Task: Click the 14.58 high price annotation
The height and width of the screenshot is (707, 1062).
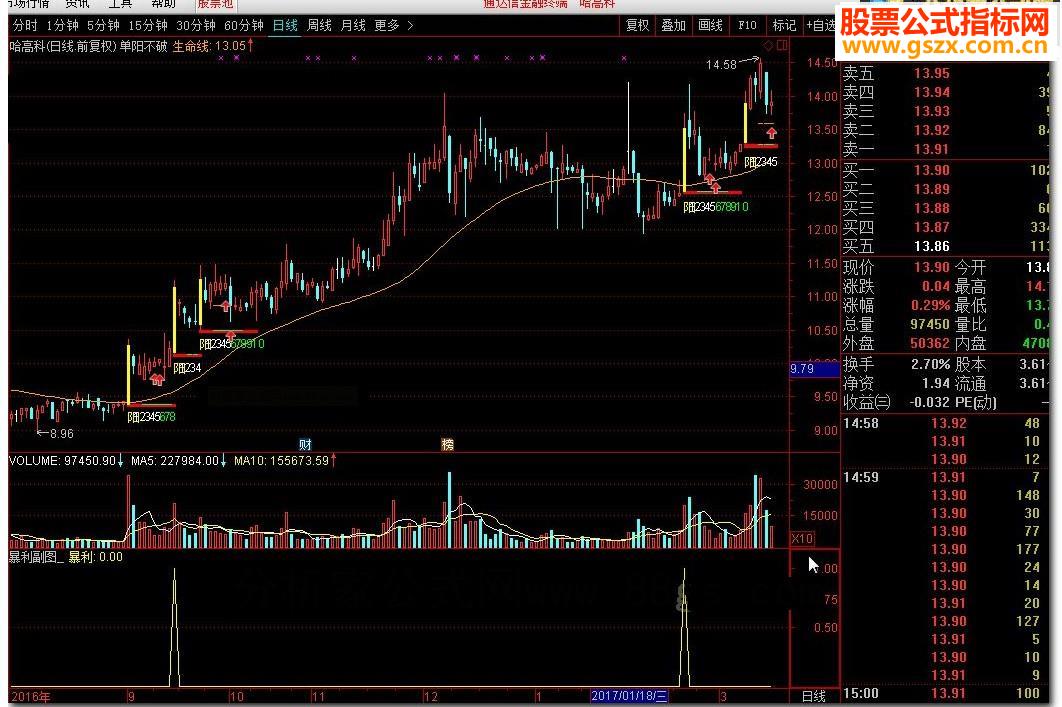Action: click(721, 65)
